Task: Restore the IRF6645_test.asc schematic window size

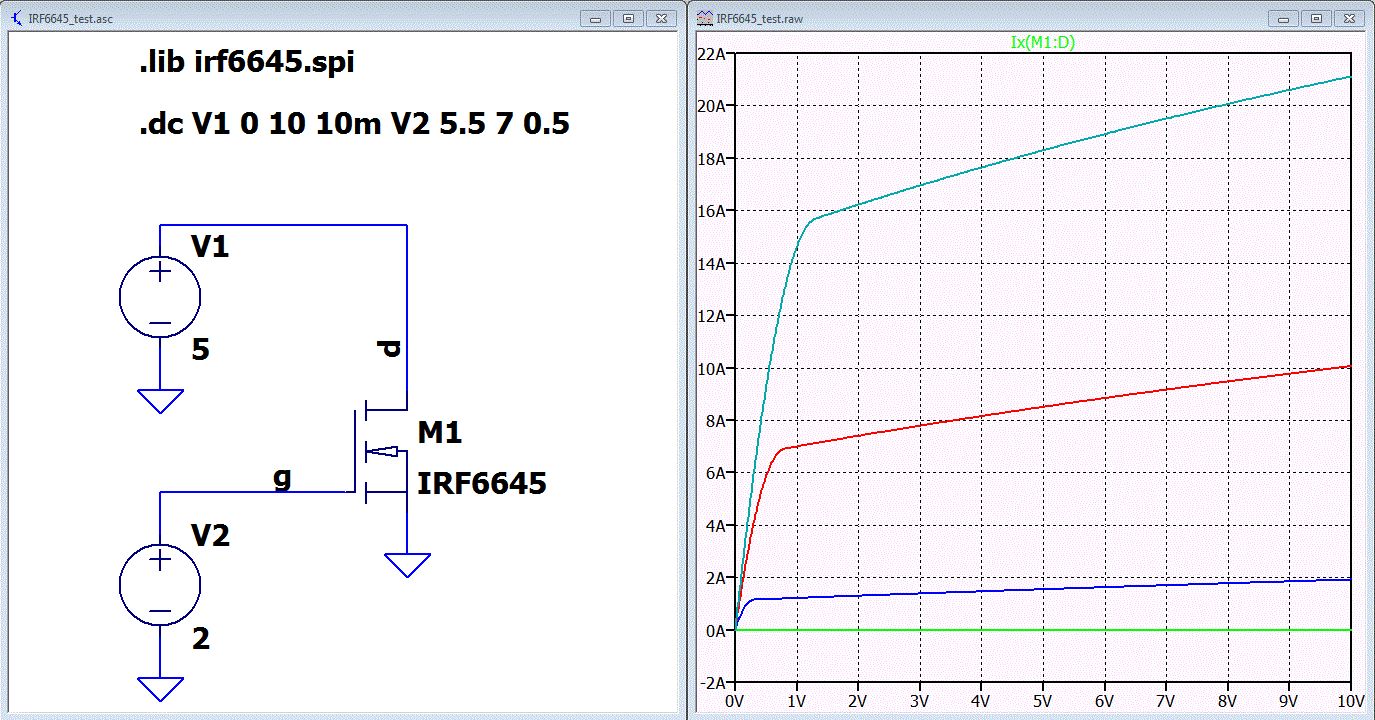Action: coord(628,18)
